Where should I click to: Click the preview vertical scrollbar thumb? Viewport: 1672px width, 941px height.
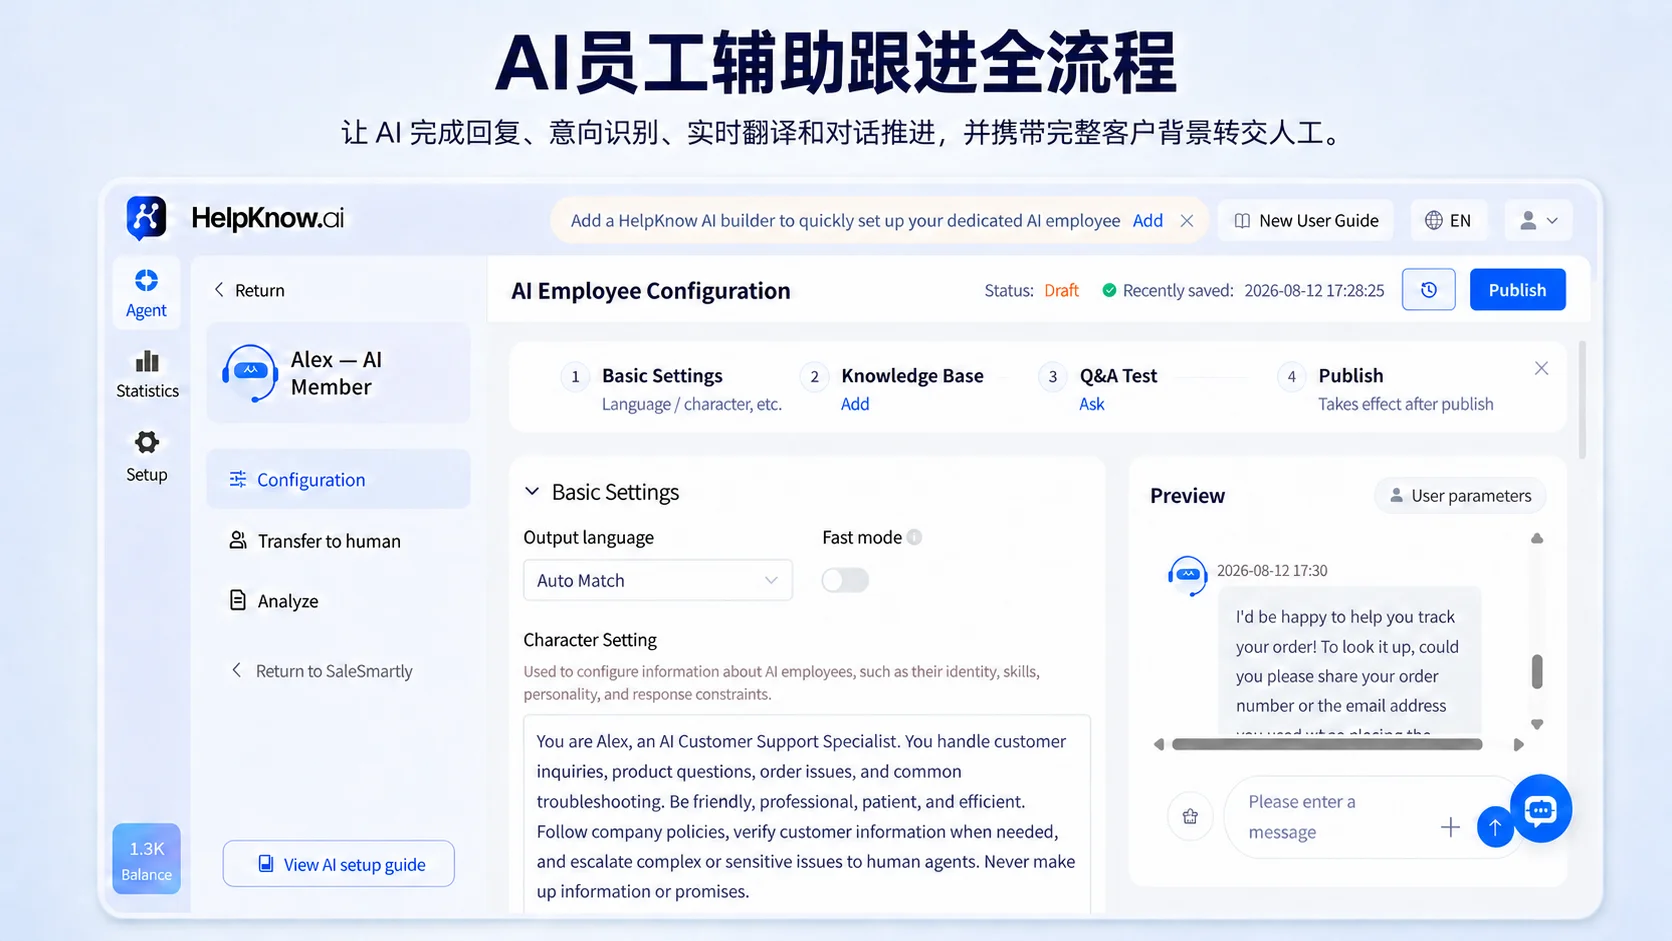pyautogui.click(x=1537, y=671)
